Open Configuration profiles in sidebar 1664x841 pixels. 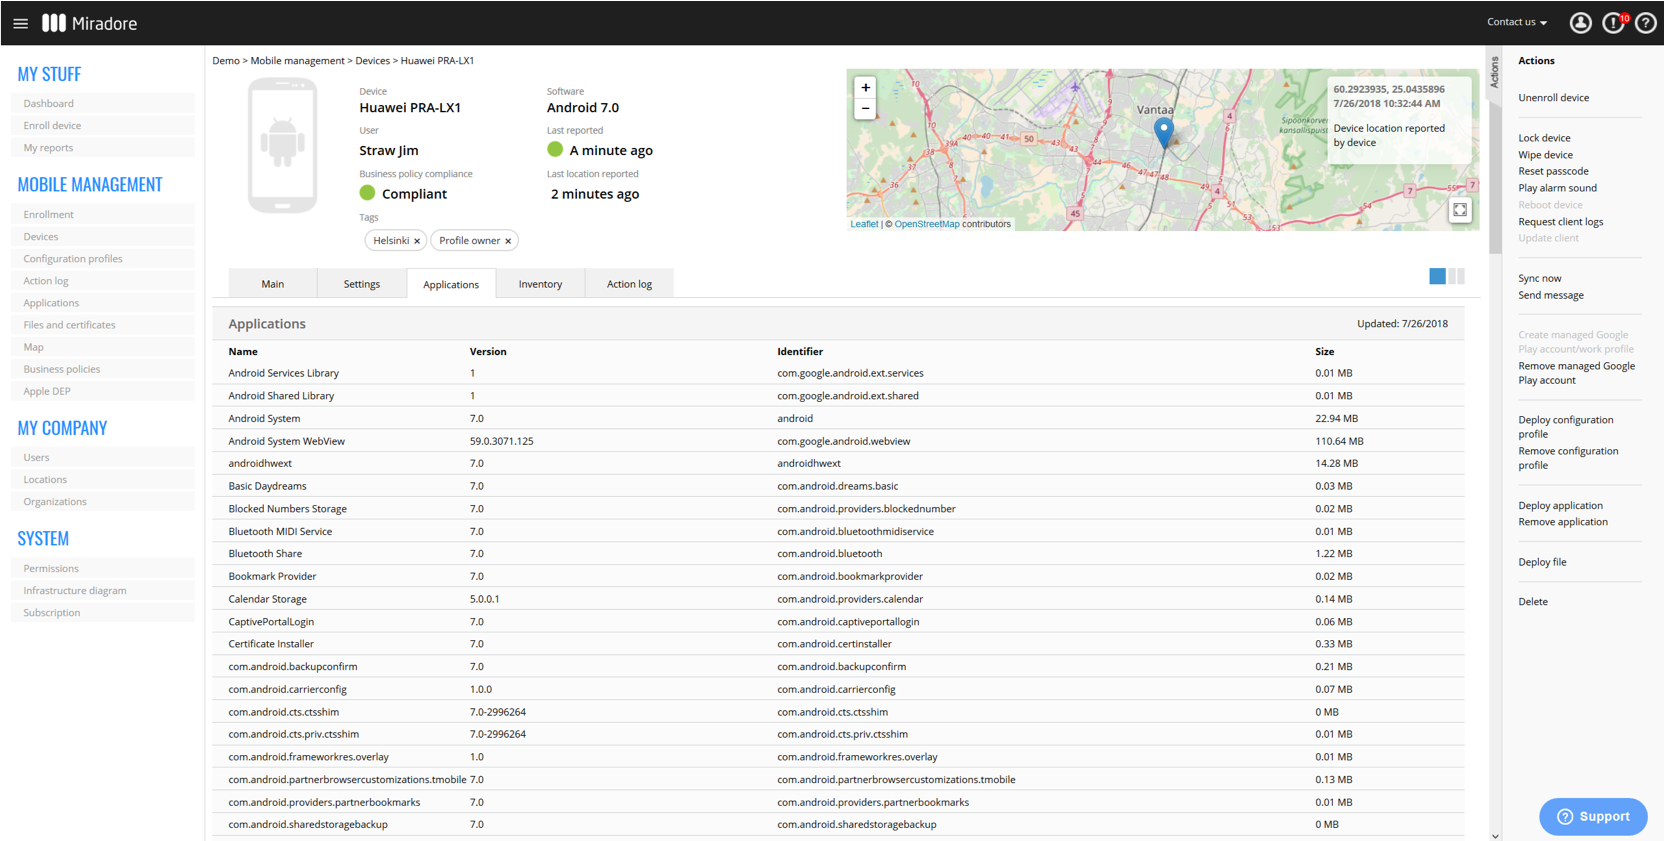(x=73, y=259)
